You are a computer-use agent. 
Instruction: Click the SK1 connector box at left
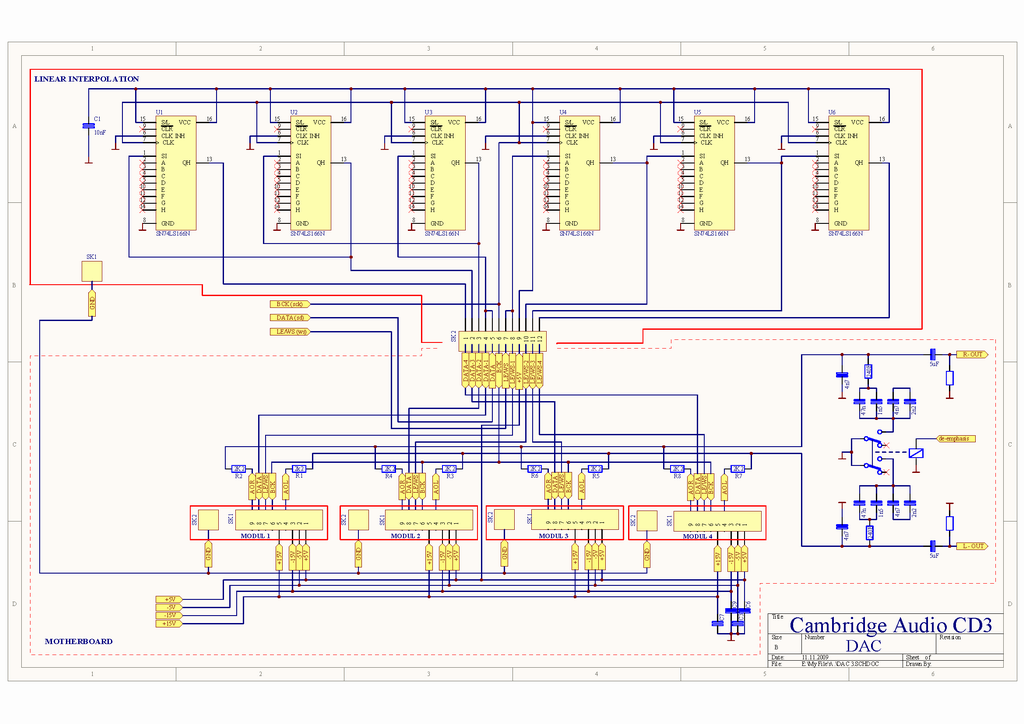(x=92, y=271)
